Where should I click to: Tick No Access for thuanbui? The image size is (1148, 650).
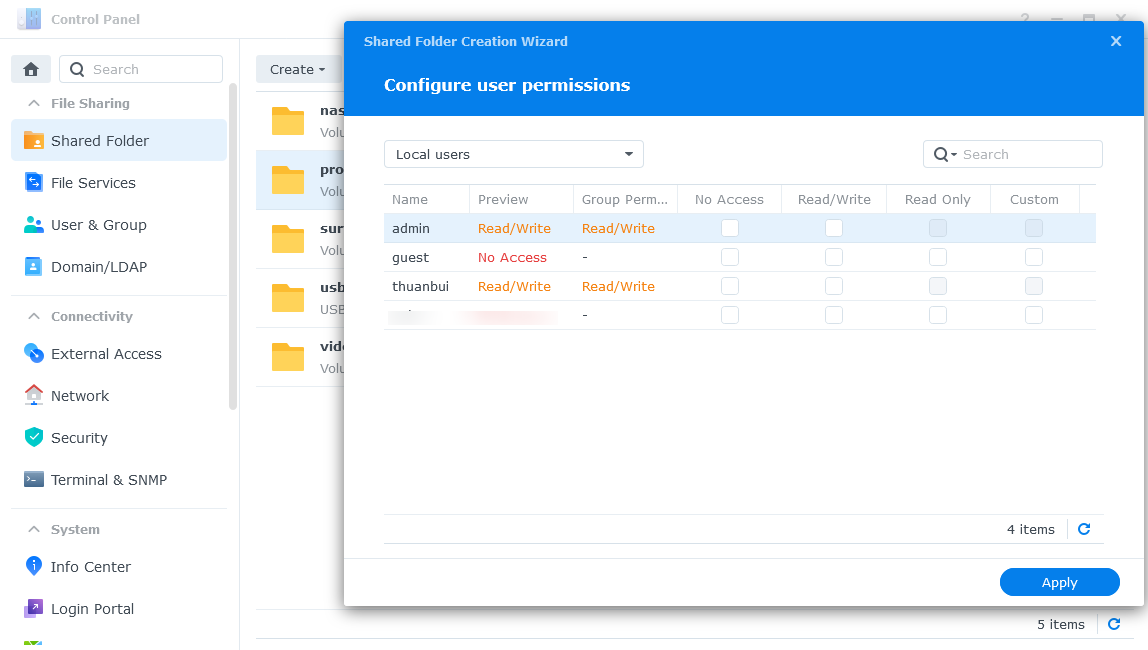730,286
